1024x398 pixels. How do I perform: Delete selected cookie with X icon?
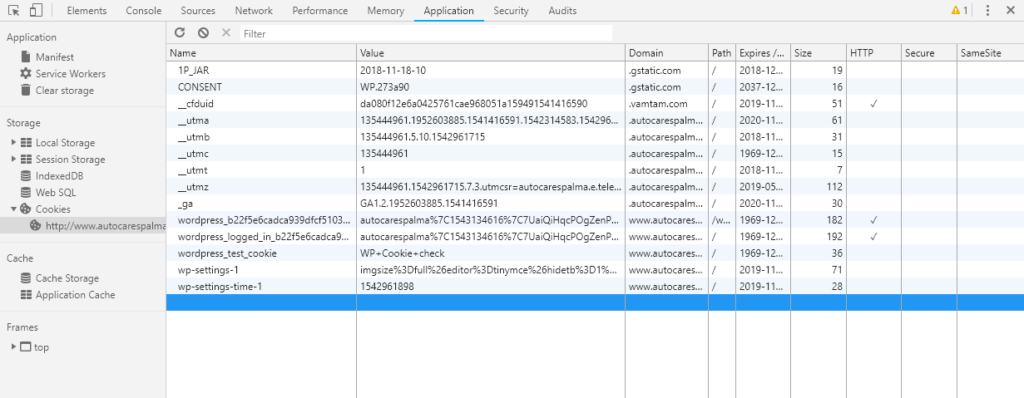click(226, 33)
